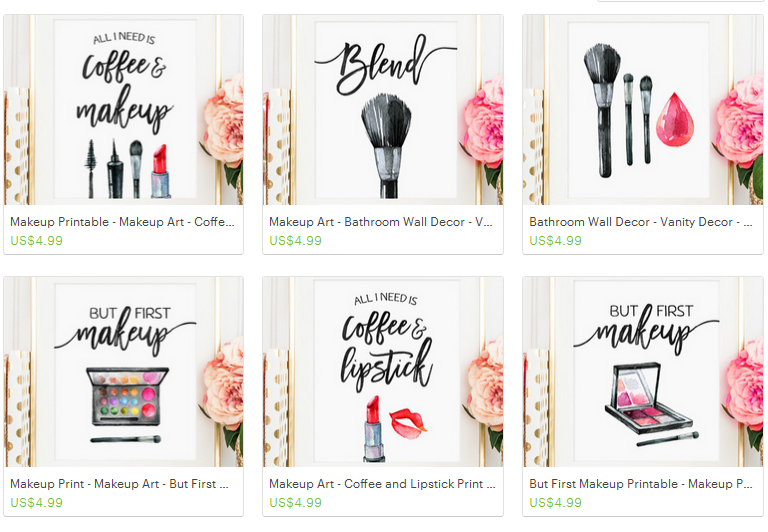This screenshot has width=768, height=532.
Task: Click 'Makeup Print - Makeup Art - But First' title
Action: tap(120, 484)
